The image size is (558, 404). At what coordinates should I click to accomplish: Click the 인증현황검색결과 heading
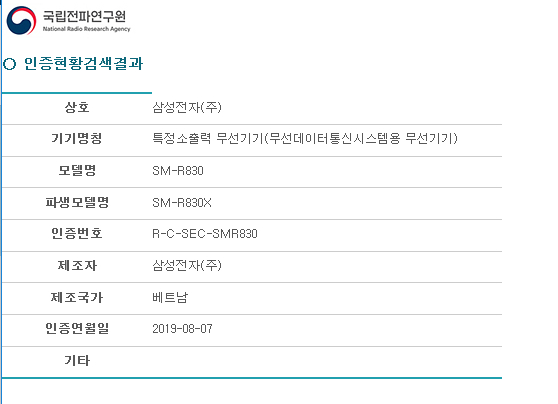click(x=83, y=63)
